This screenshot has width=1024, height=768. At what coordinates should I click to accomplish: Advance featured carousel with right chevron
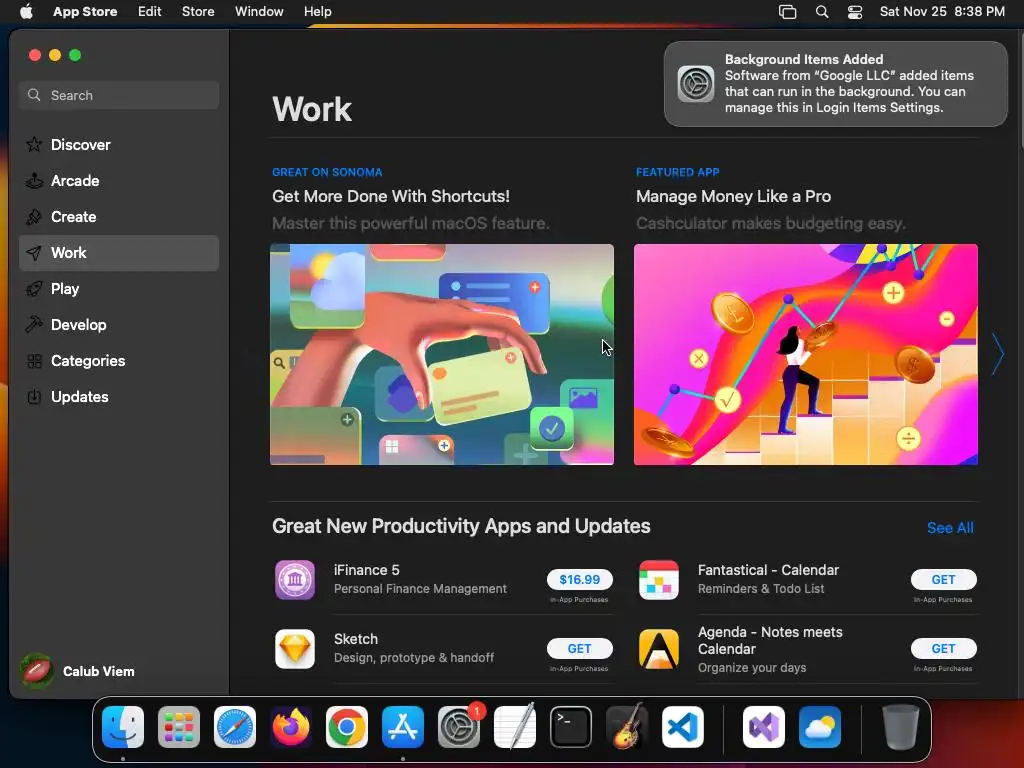point(998,354)
